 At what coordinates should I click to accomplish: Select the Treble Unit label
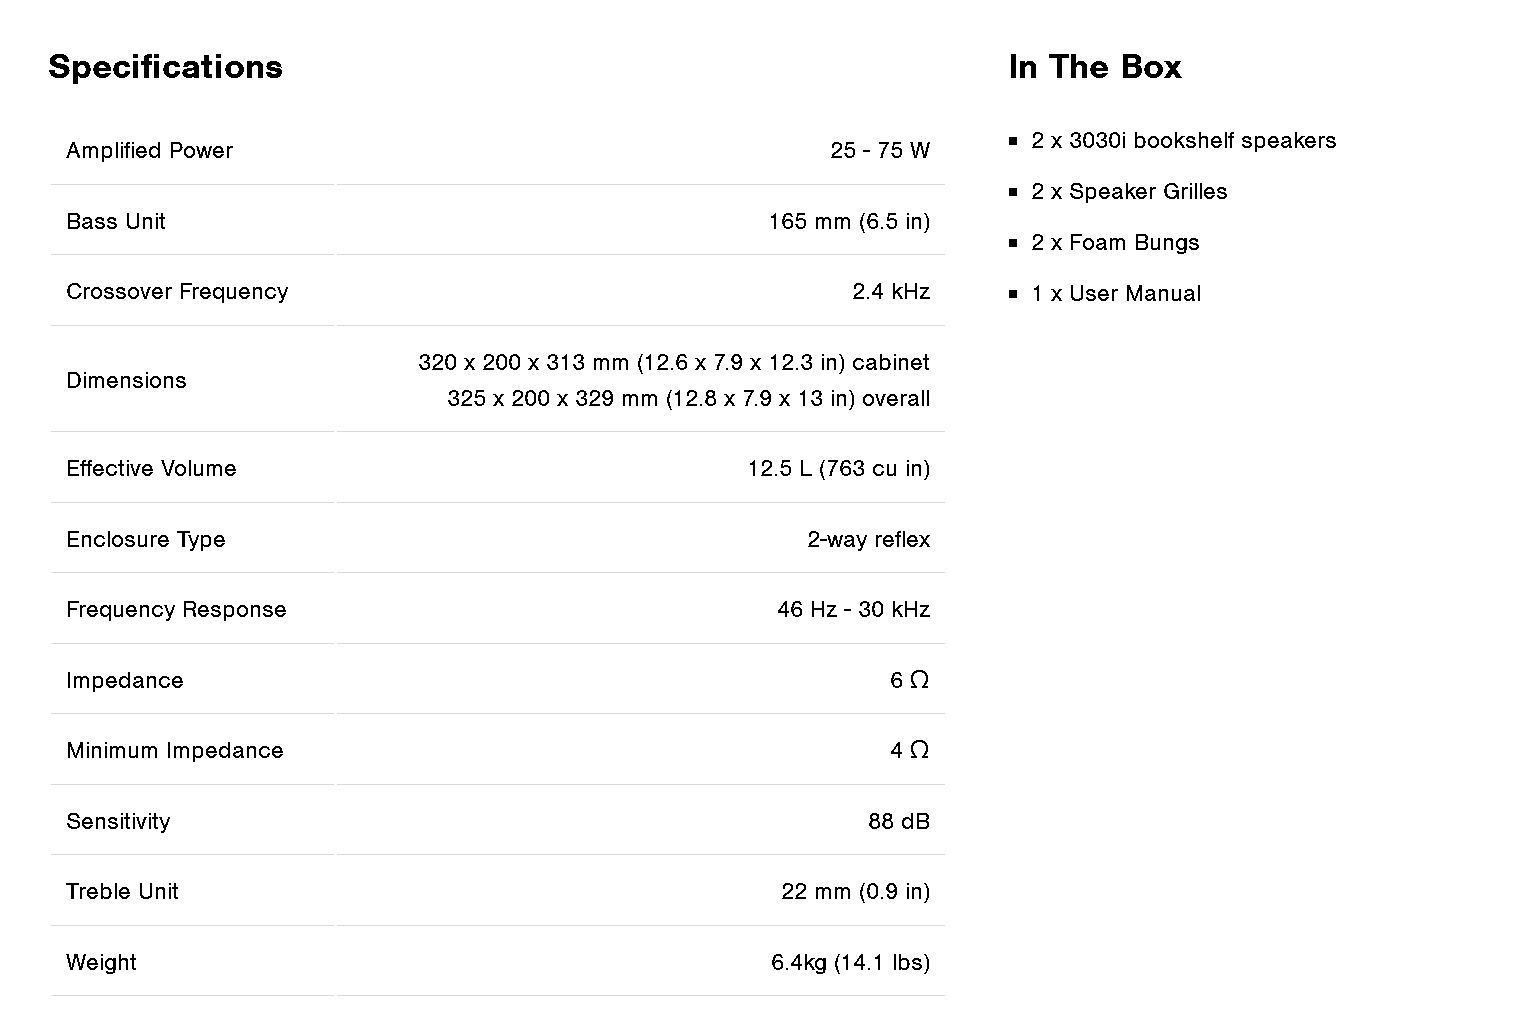pyautogui.click(x=122, y=891)
